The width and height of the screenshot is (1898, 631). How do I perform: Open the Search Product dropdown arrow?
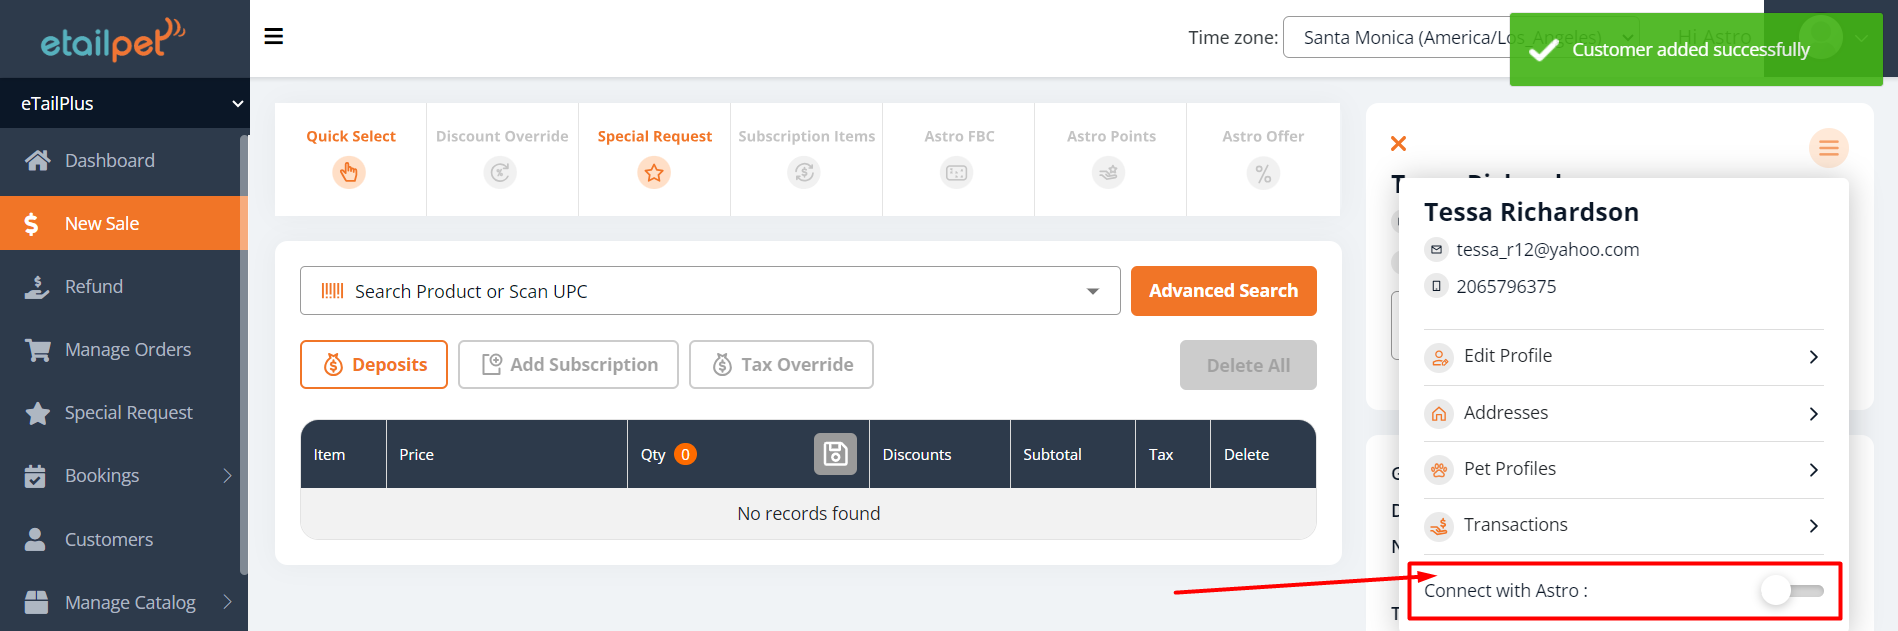(1092, 291)
